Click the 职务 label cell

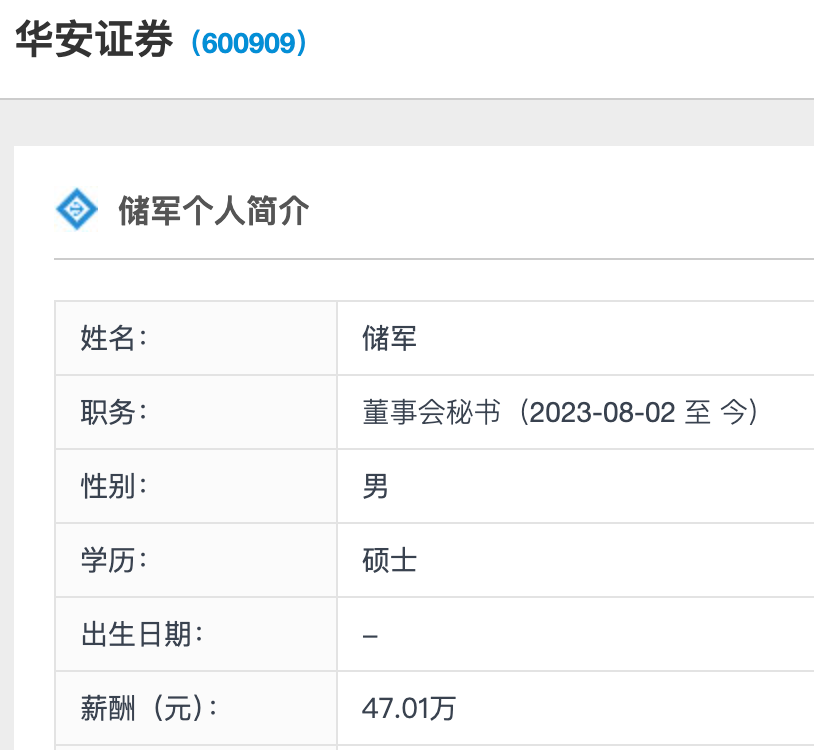pos(196,412)
